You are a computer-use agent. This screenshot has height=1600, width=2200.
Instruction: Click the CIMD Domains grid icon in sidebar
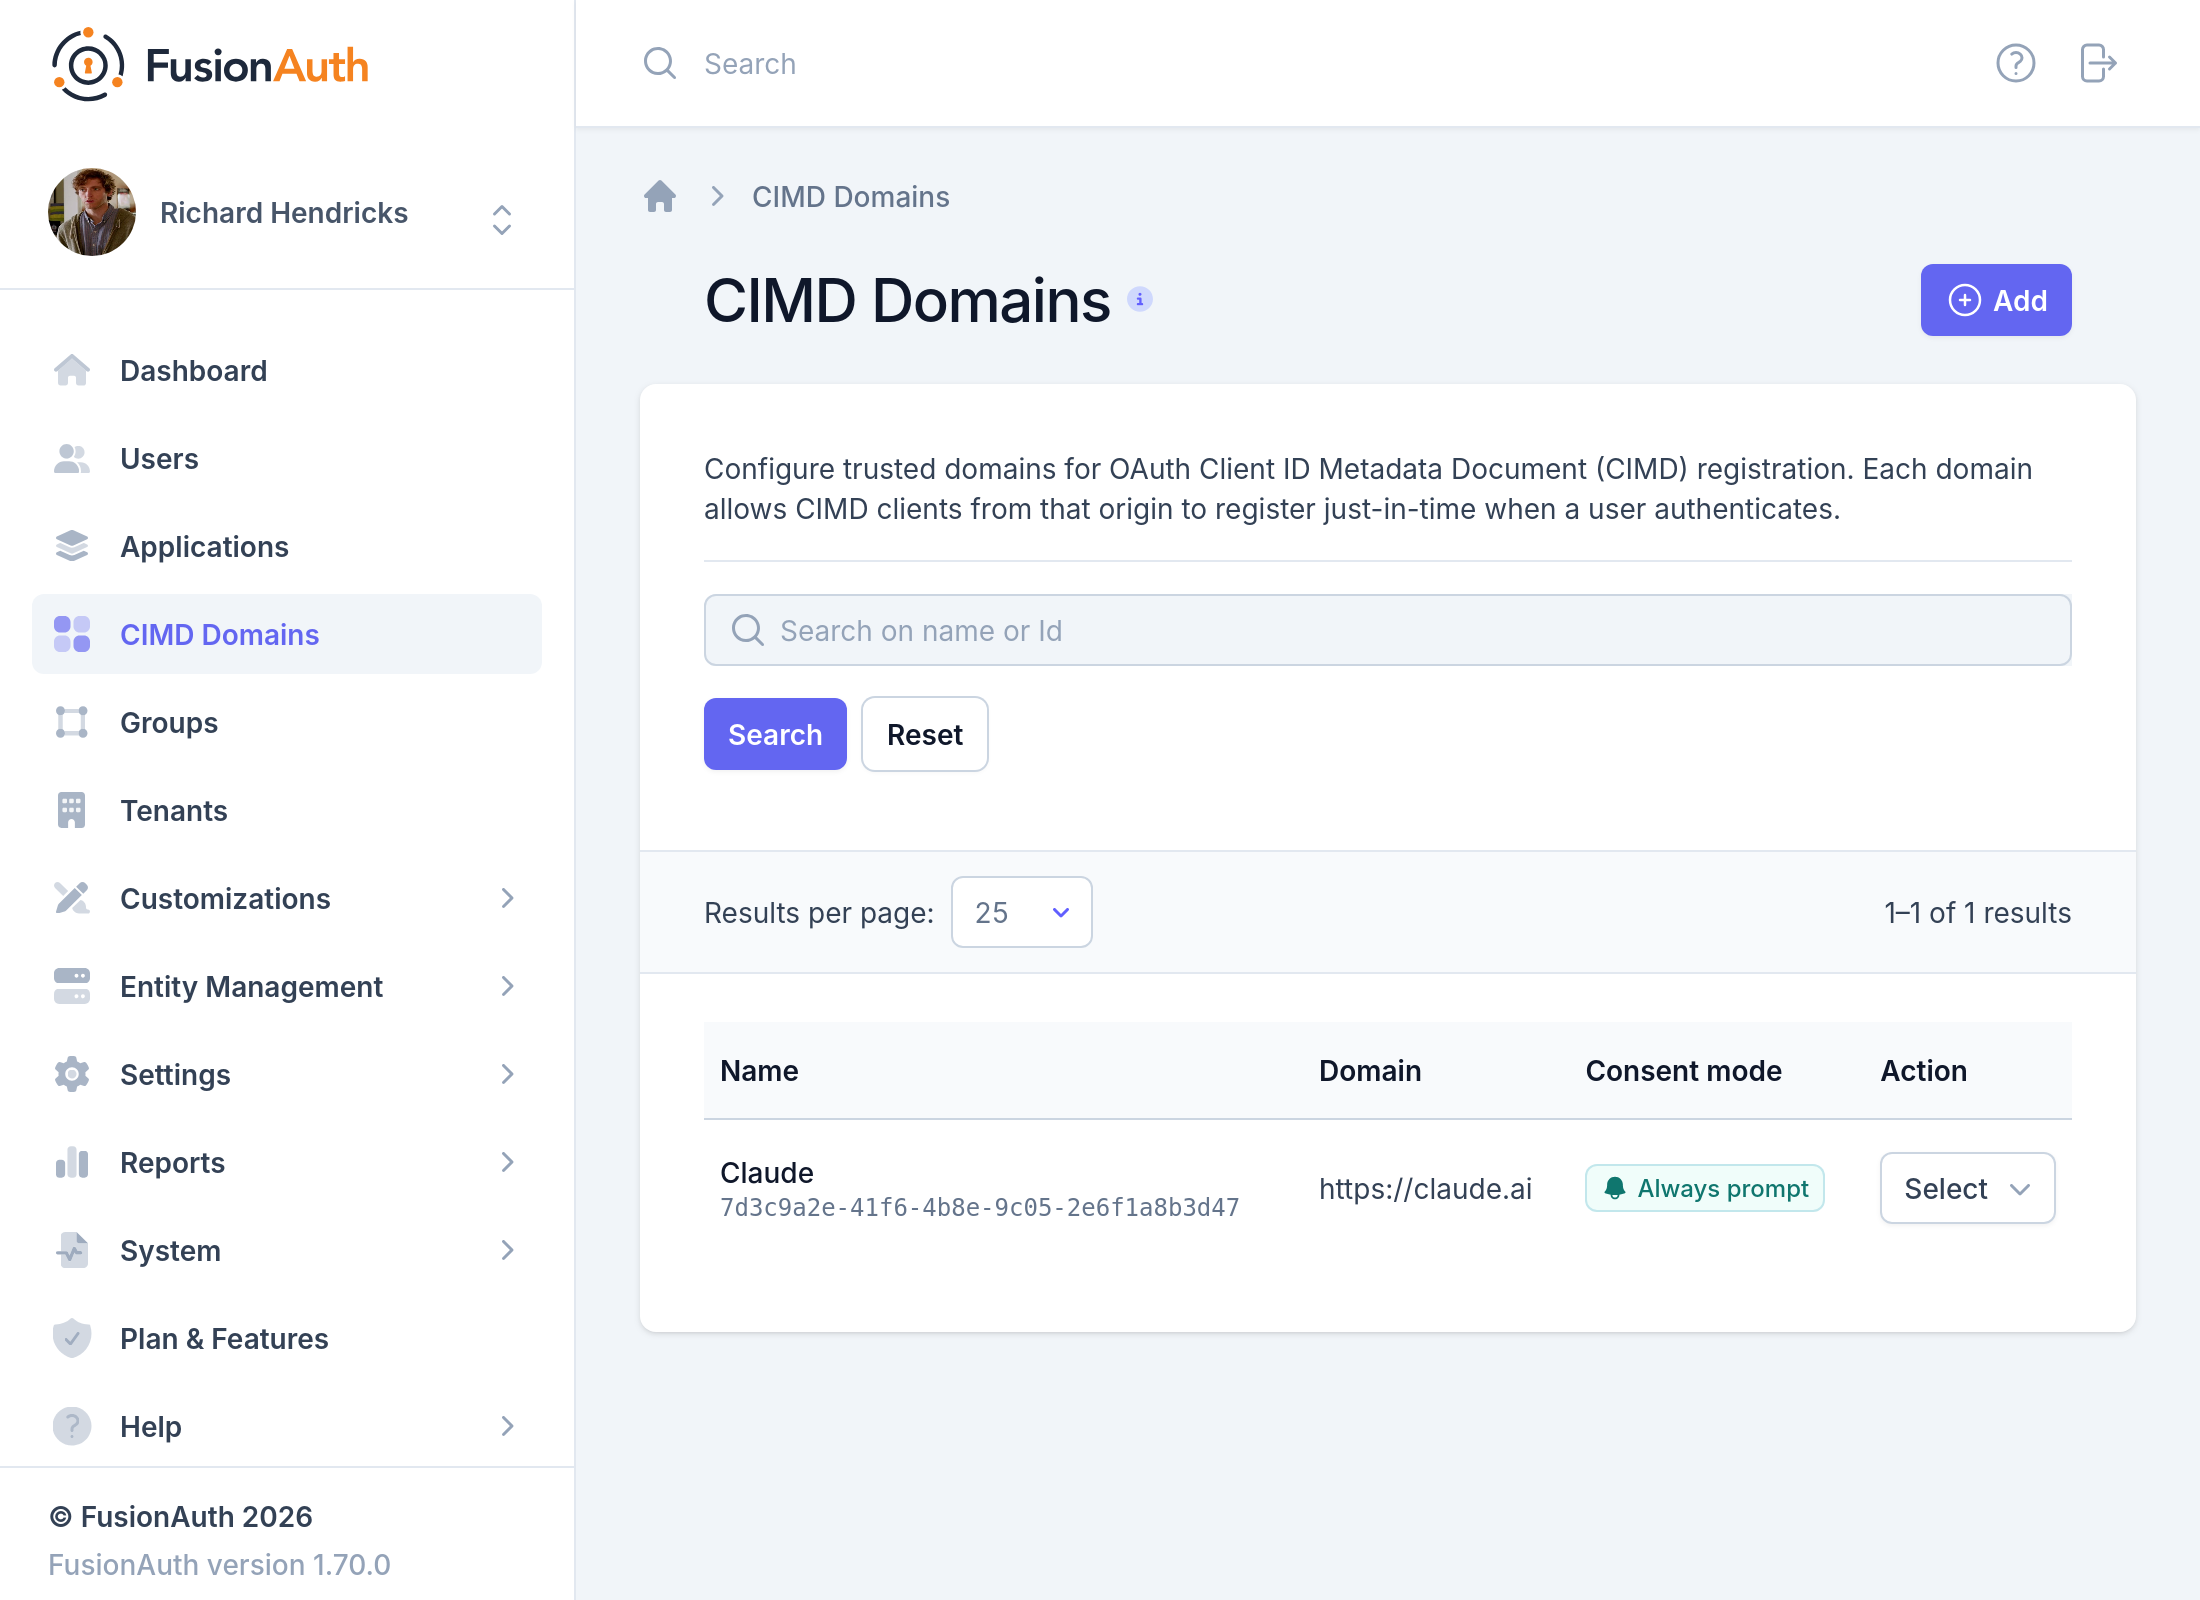click(x=72, y=634)
